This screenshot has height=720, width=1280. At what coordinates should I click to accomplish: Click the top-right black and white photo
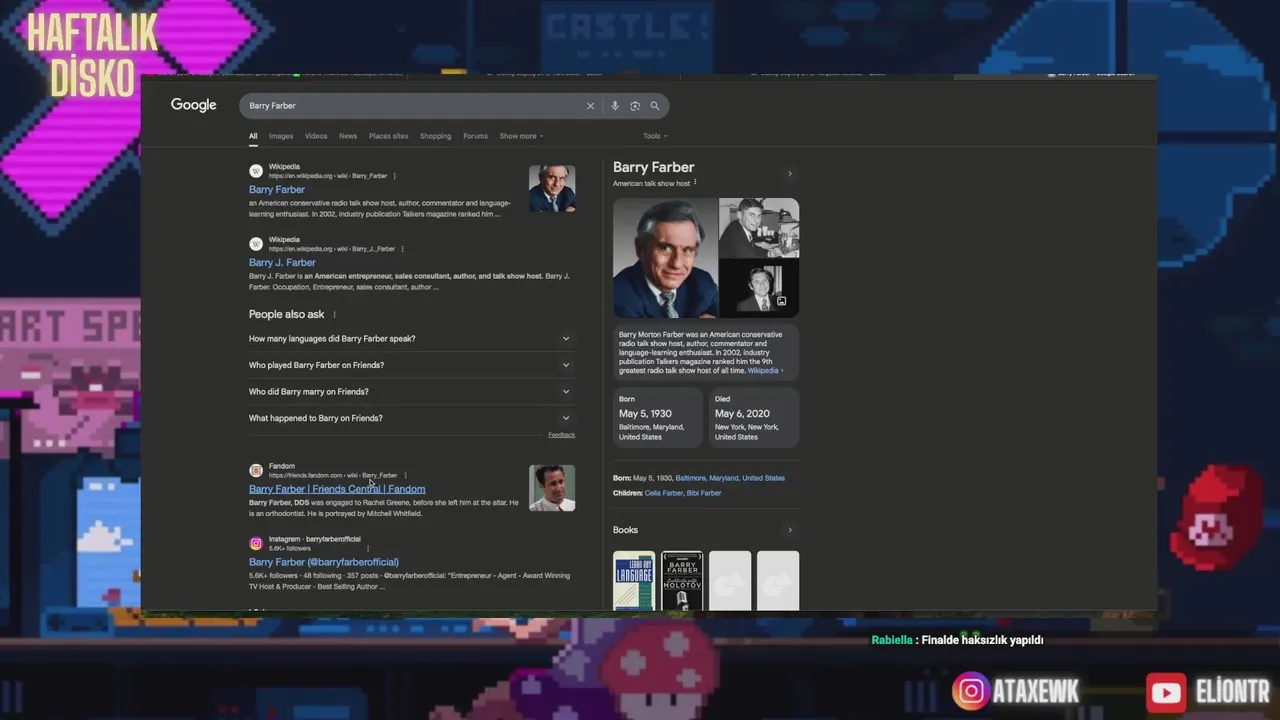pos(759,228)
